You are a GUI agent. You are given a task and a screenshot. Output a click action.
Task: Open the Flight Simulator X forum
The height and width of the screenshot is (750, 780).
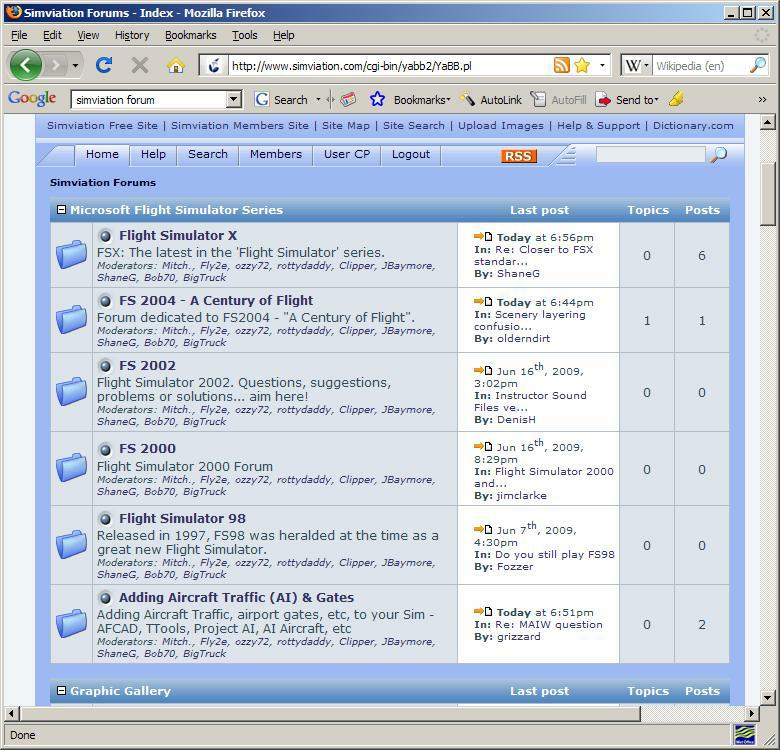tap(178, 235)
